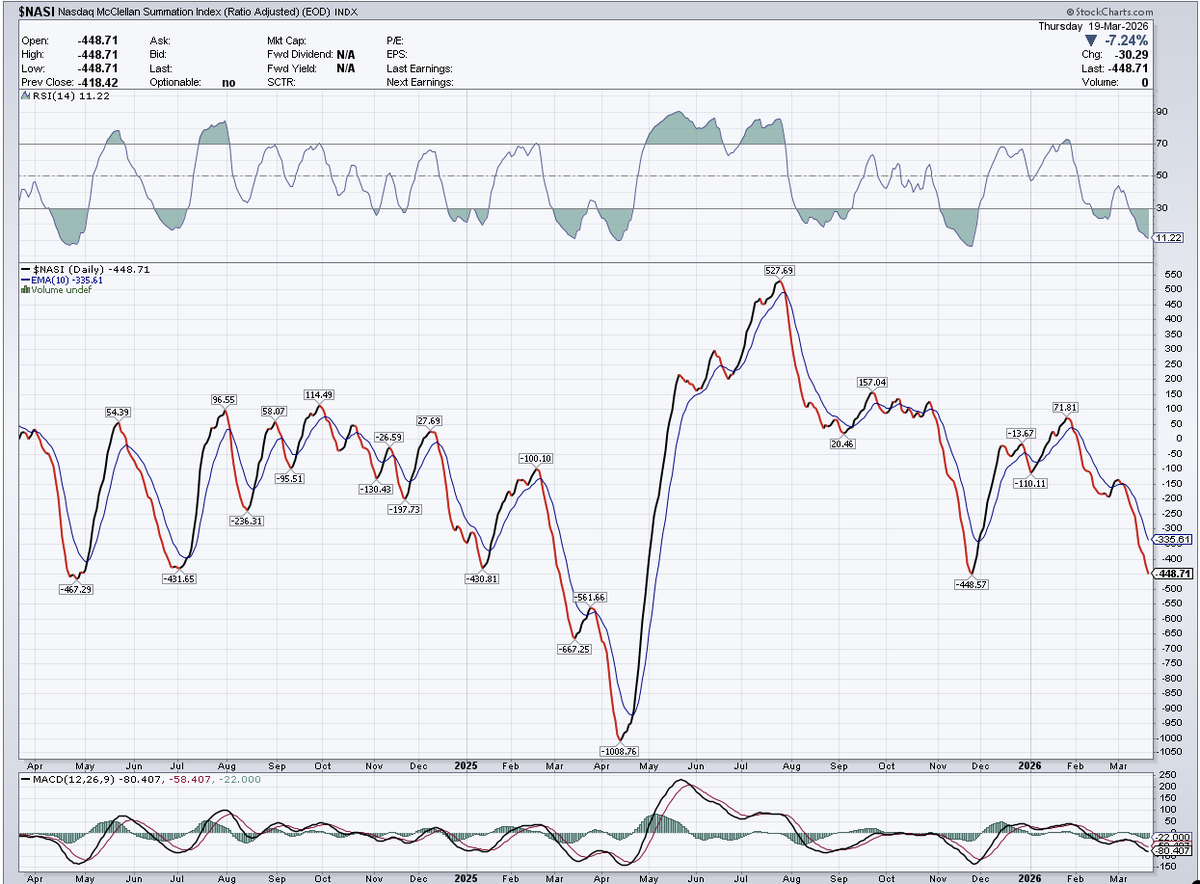Click the -197.73 trough label
The image size is (1200, 884).
tap(405, 509)
